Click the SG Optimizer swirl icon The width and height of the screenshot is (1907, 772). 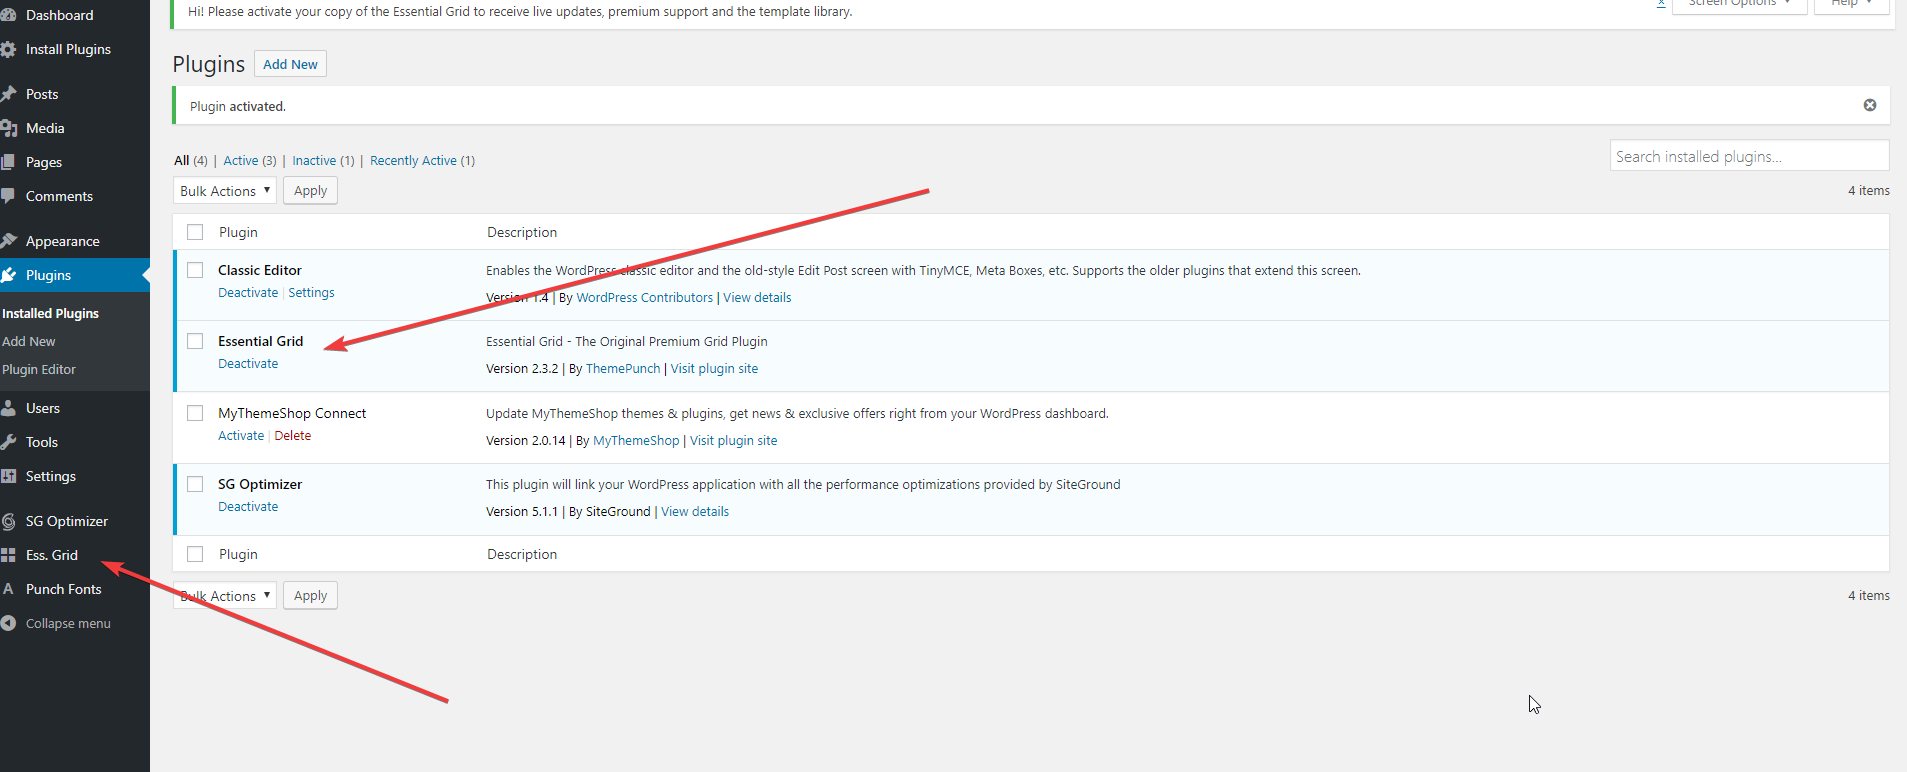[8, 521]
